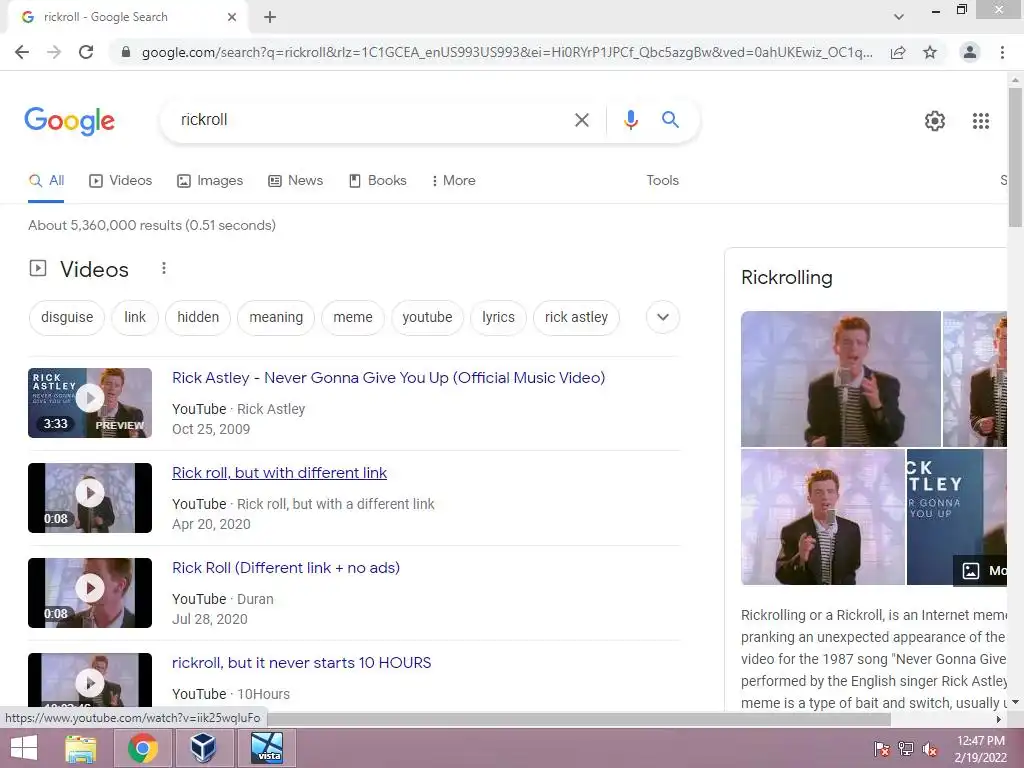This screenshot has height=768, width=1024.
Task: Open lower-left Rick Astley panel image
Action: [823, 517]
